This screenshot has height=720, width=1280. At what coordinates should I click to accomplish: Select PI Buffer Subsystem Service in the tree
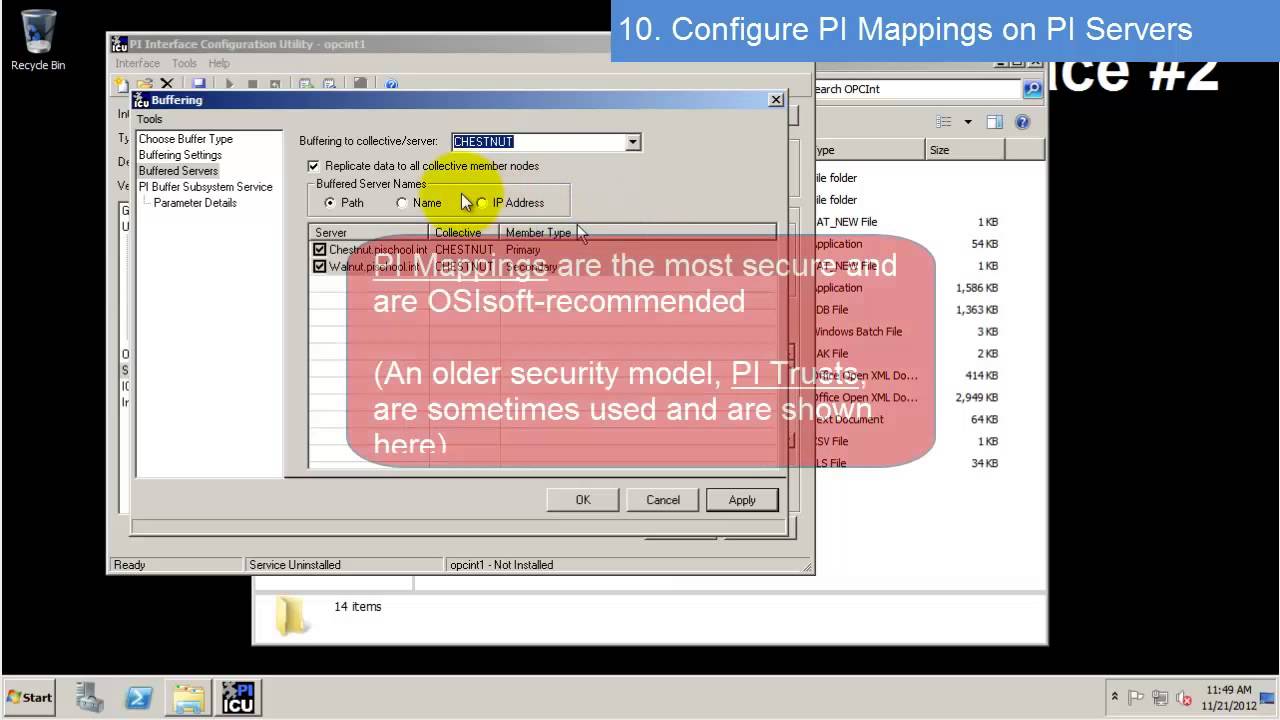coord(206,187)
